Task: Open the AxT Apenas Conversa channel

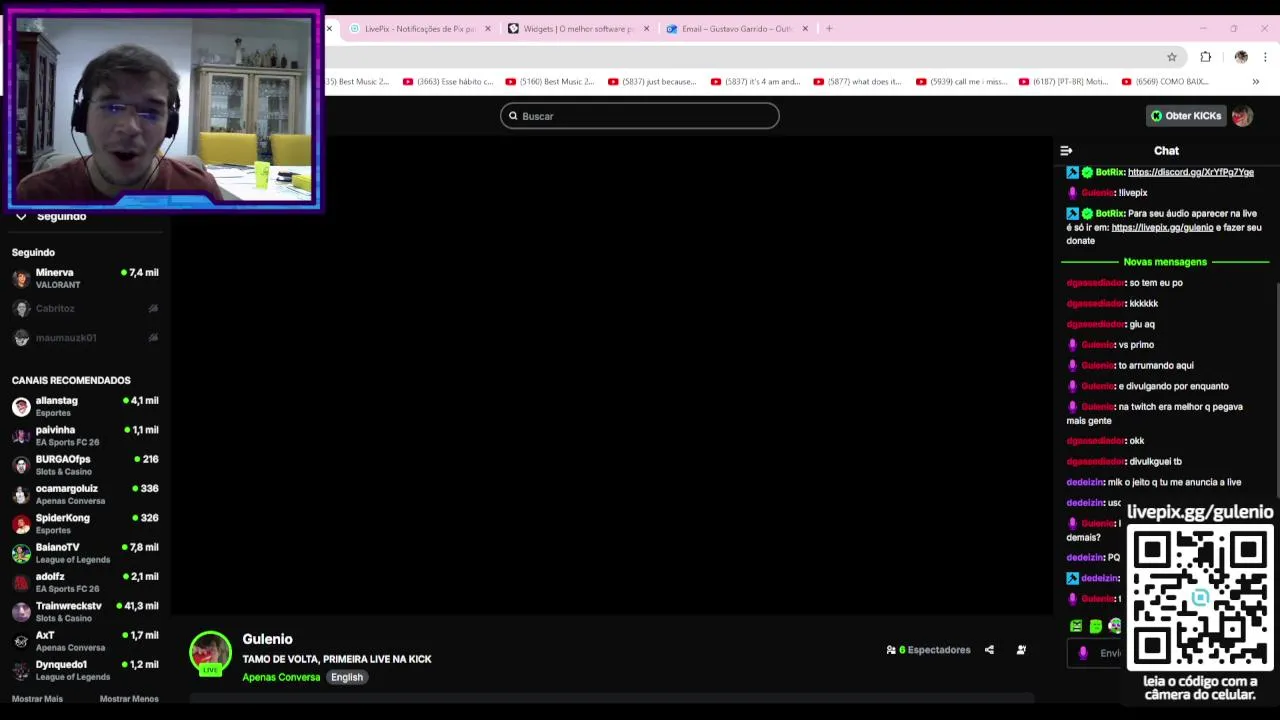Action: click(85, 641)
